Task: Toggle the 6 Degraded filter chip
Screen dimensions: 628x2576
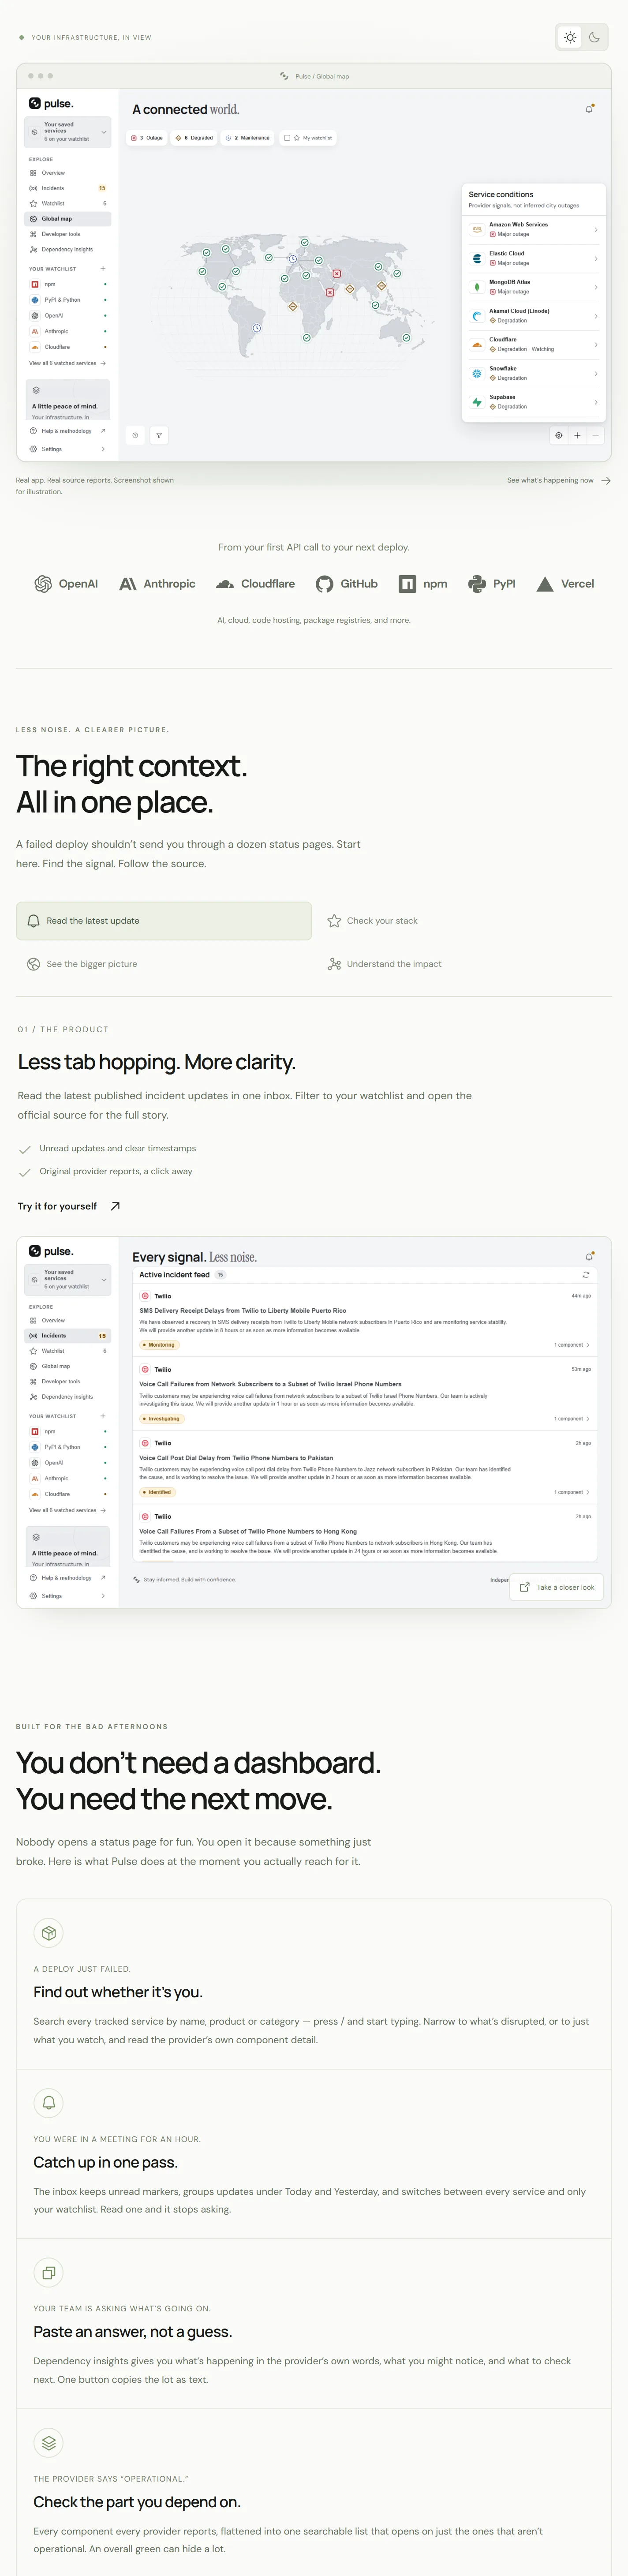Action: (194, 138)
